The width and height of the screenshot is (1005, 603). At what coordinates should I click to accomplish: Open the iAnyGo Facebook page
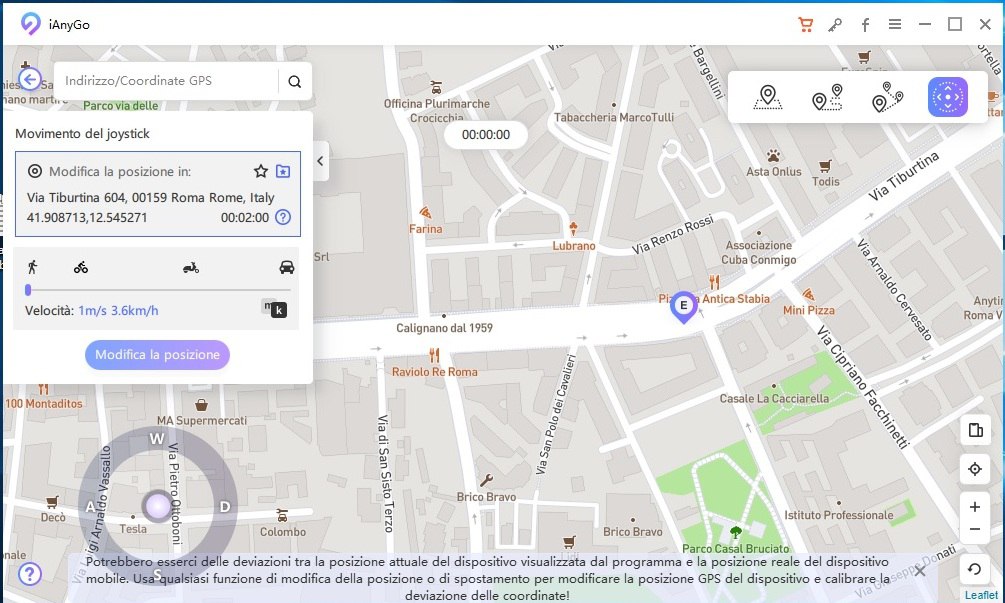pyautogui.click(x=865, y=23)
